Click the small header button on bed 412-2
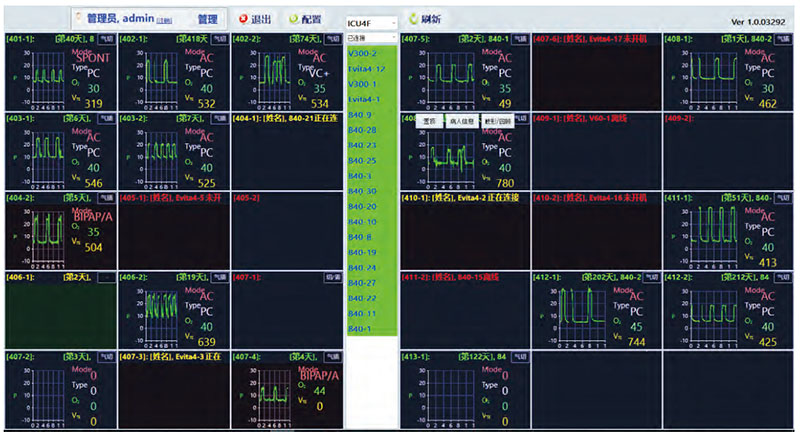The image size is (800, 438). click(x=783, y=277)
